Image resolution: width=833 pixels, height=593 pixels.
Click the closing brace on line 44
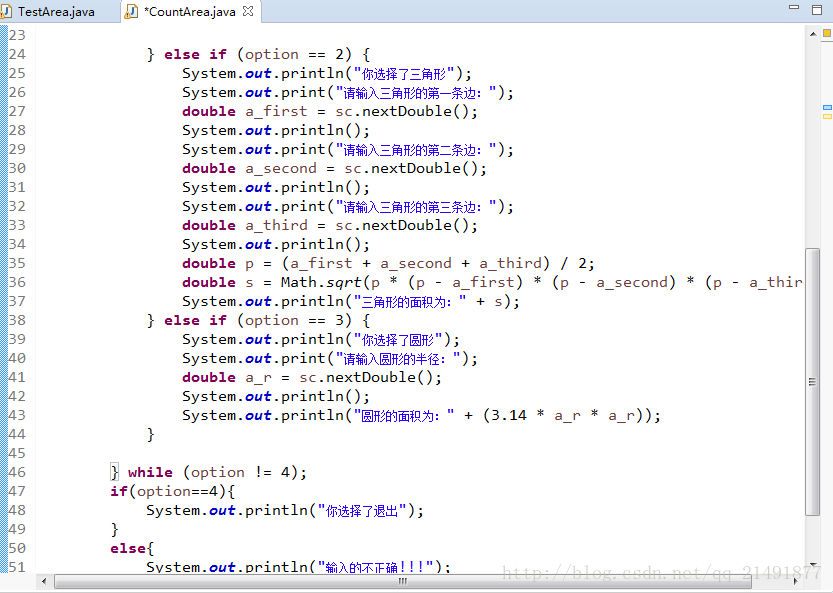tap(151, 435)
